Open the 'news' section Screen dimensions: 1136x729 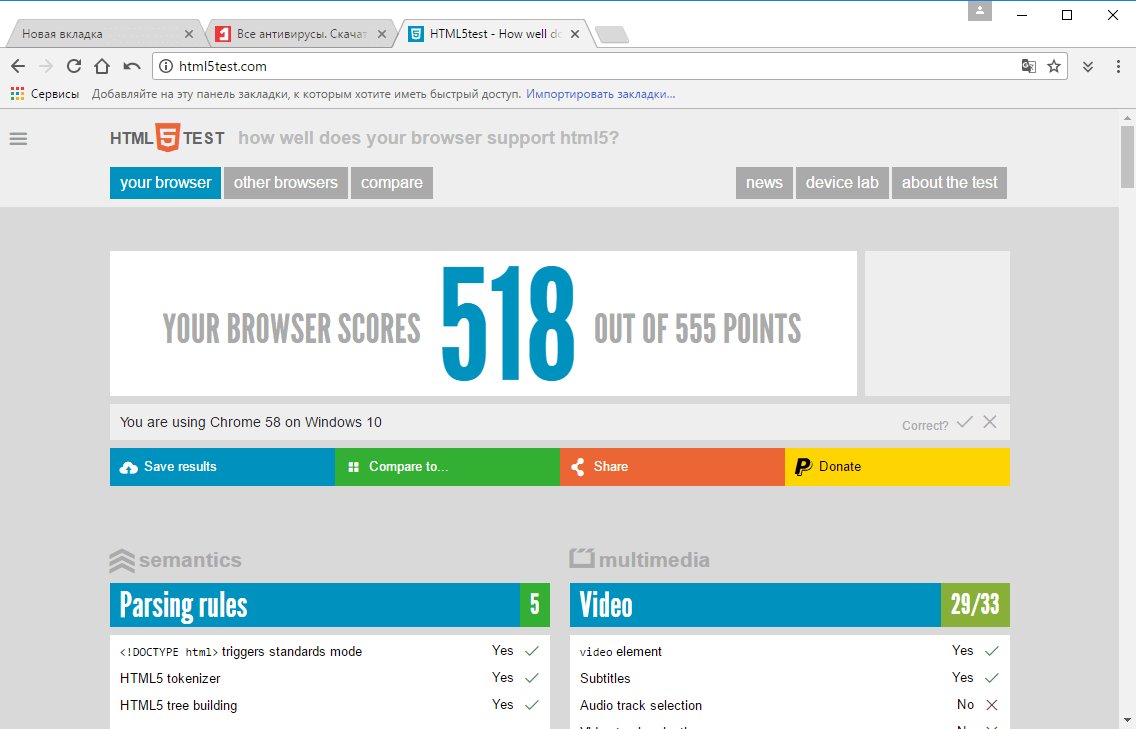pyautogui.click(x=764, y=183)
